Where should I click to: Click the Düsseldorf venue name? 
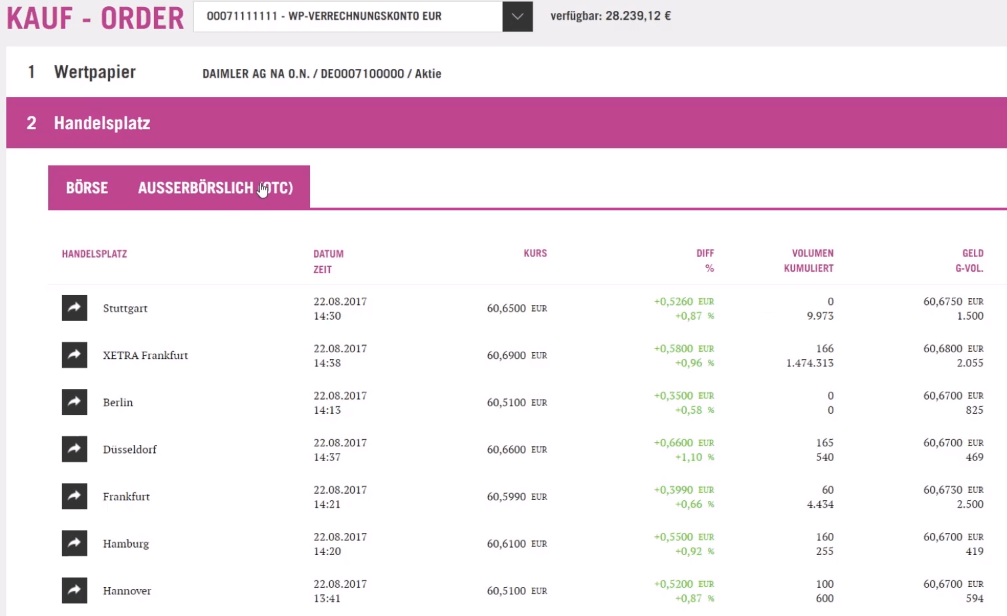click(130, 450)
